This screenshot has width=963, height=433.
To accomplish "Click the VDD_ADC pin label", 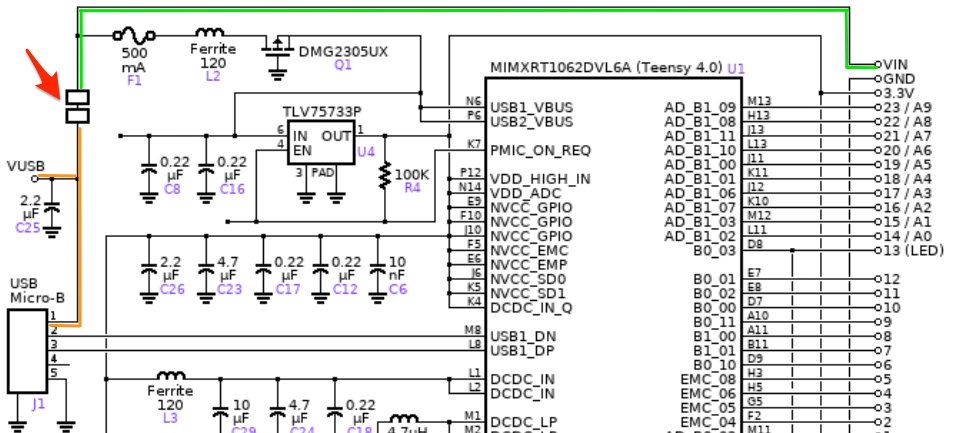I will click(524, 193).
